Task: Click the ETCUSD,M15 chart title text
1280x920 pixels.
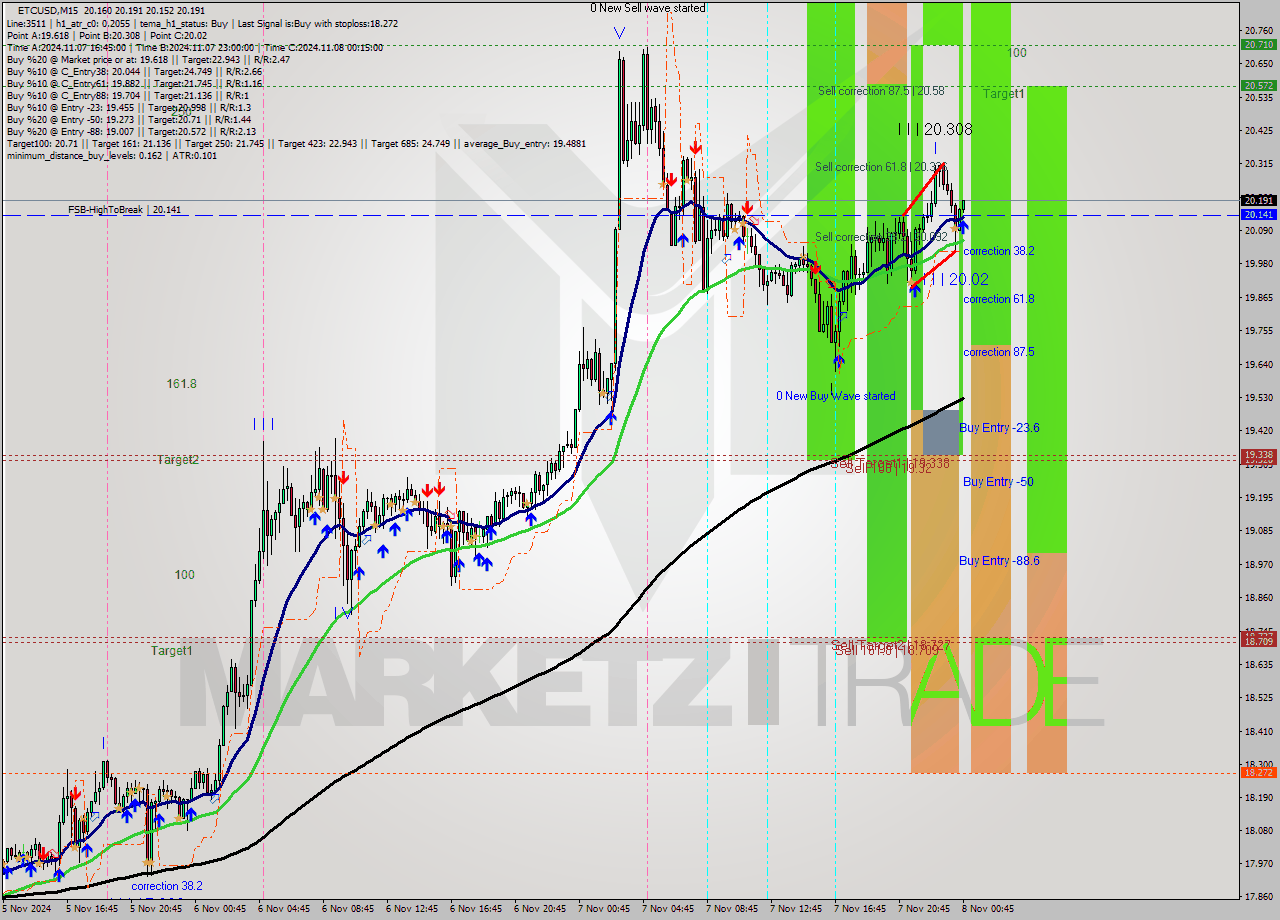Action: pos(48,9)
